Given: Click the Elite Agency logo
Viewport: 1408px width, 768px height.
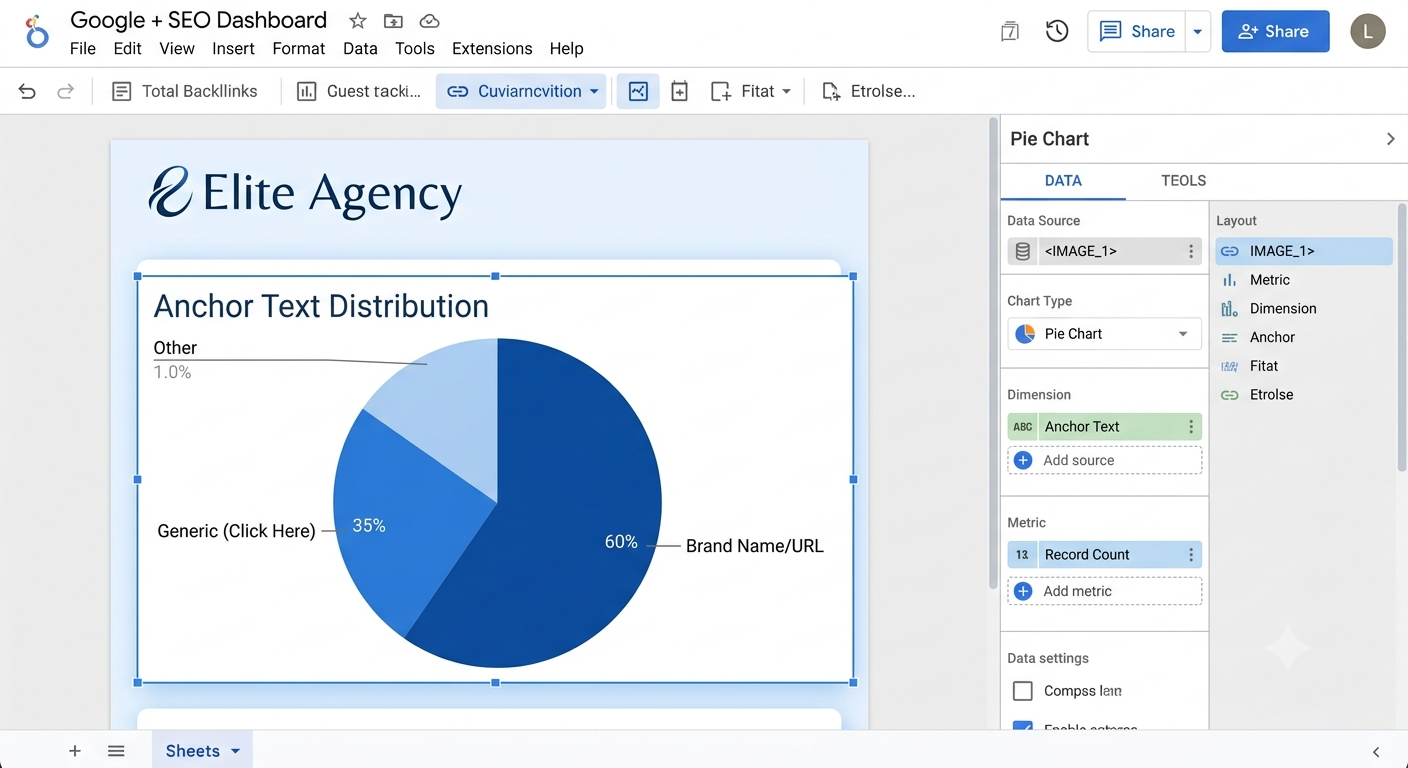Looking at the screenshot, I should point(305,192).
